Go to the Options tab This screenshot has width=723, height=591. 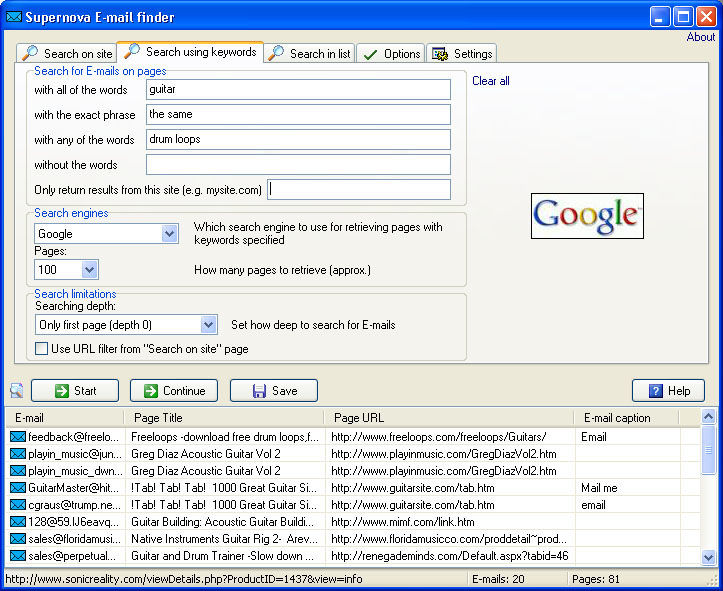click(391, 53)
